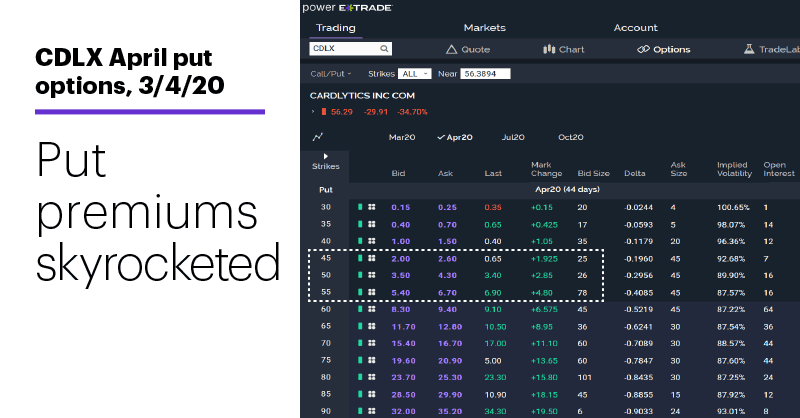Click the Implied Volatility column header
The image size is (800, 418).
point(734,169)
